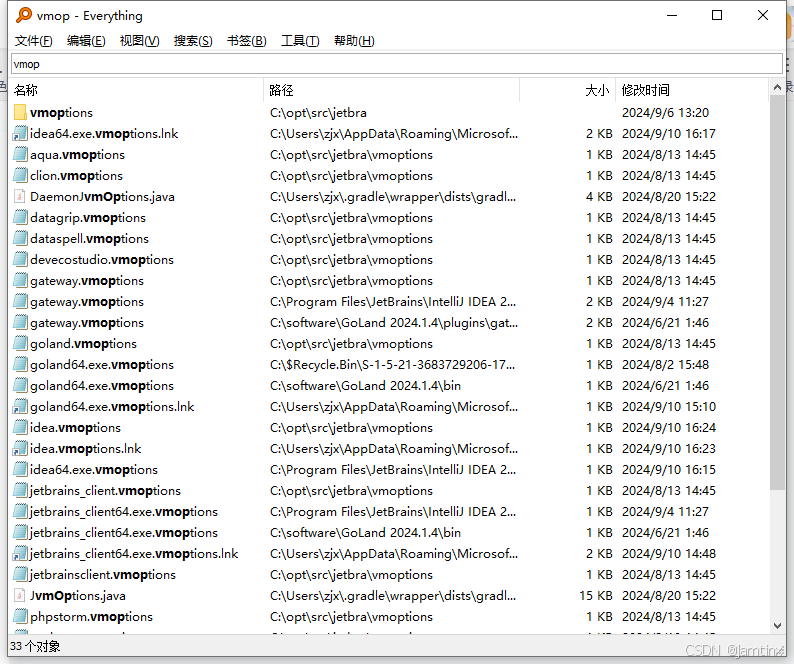Click the aqua.vmoptions file icon
Image resolution: width=794 pixels, height=664 pixels.
pos(20,154)
